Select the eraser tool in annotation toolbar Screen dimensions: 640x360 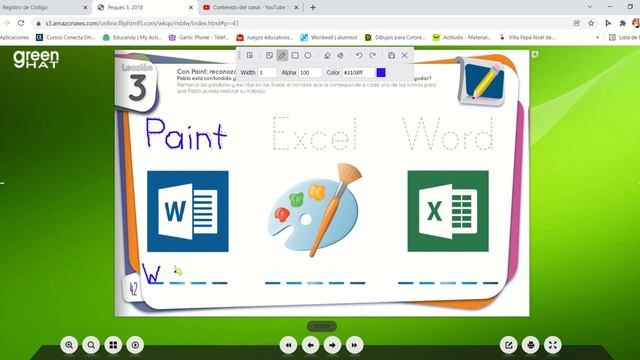pyautogui.click(x=340, y=55)
